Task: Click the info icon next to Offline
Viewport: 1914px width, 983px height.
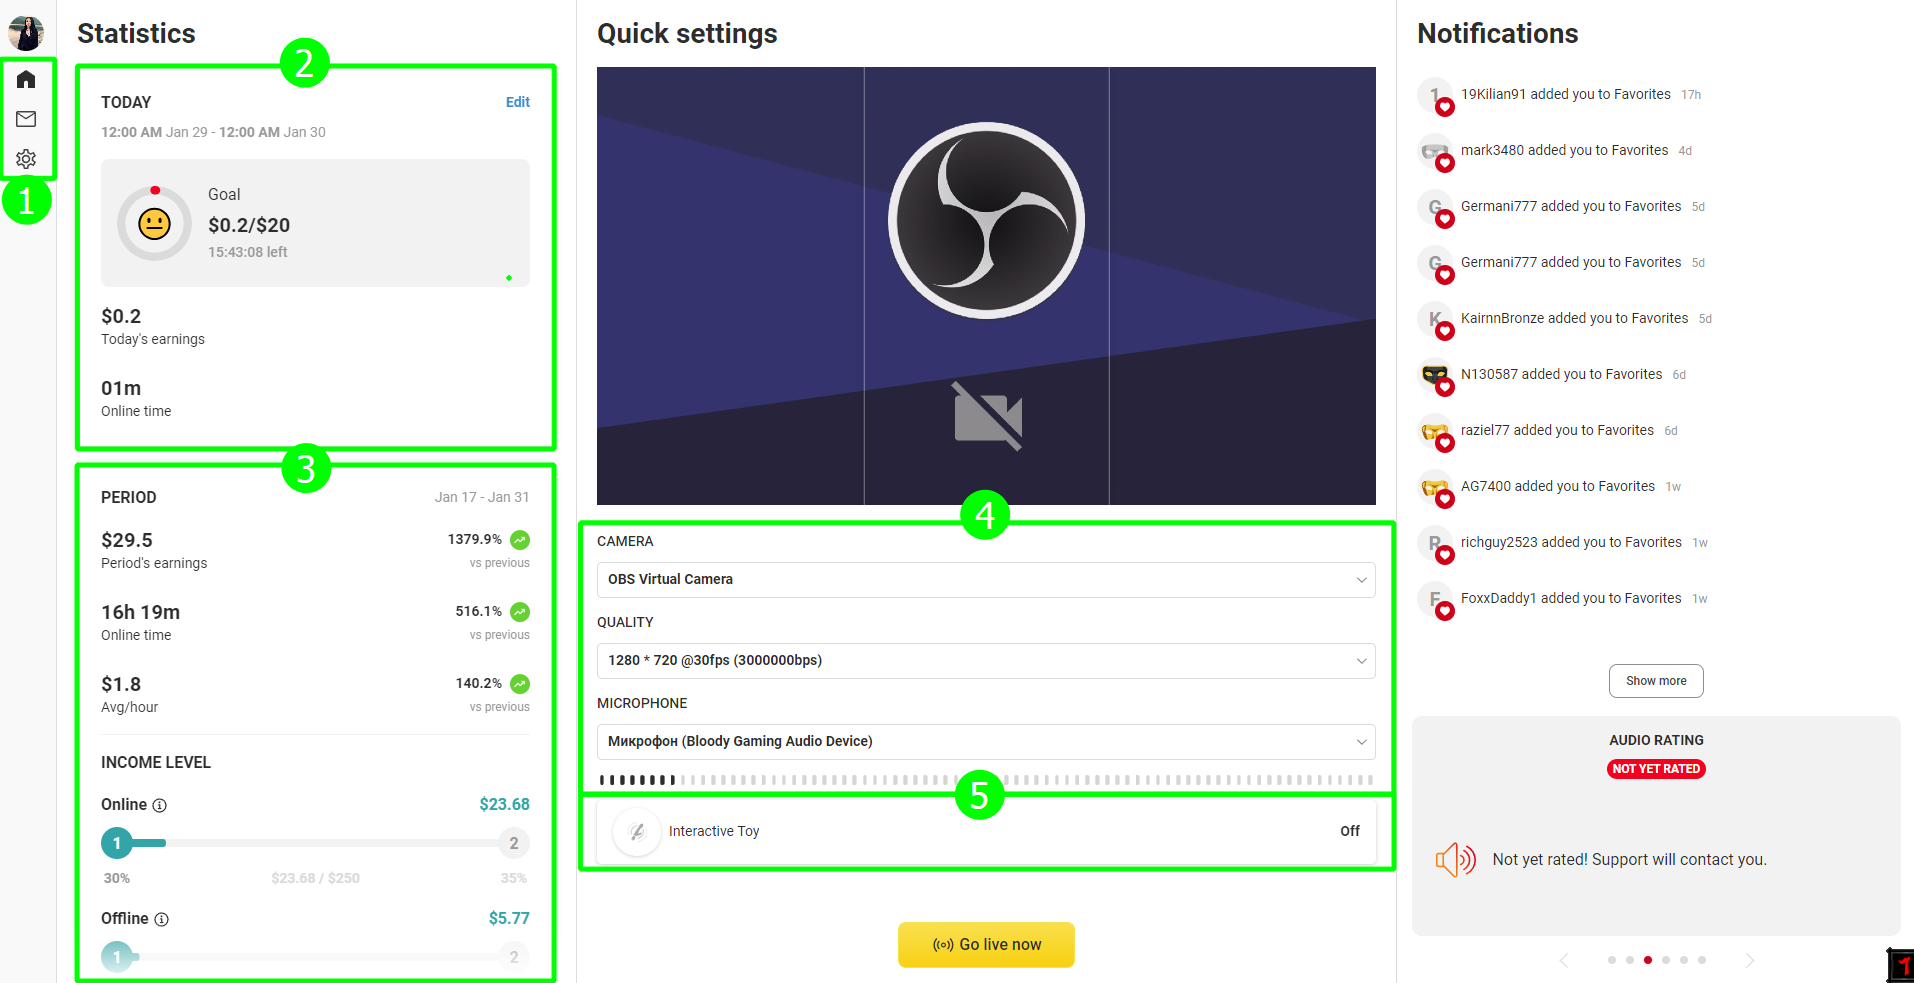Action: point(162,919)
